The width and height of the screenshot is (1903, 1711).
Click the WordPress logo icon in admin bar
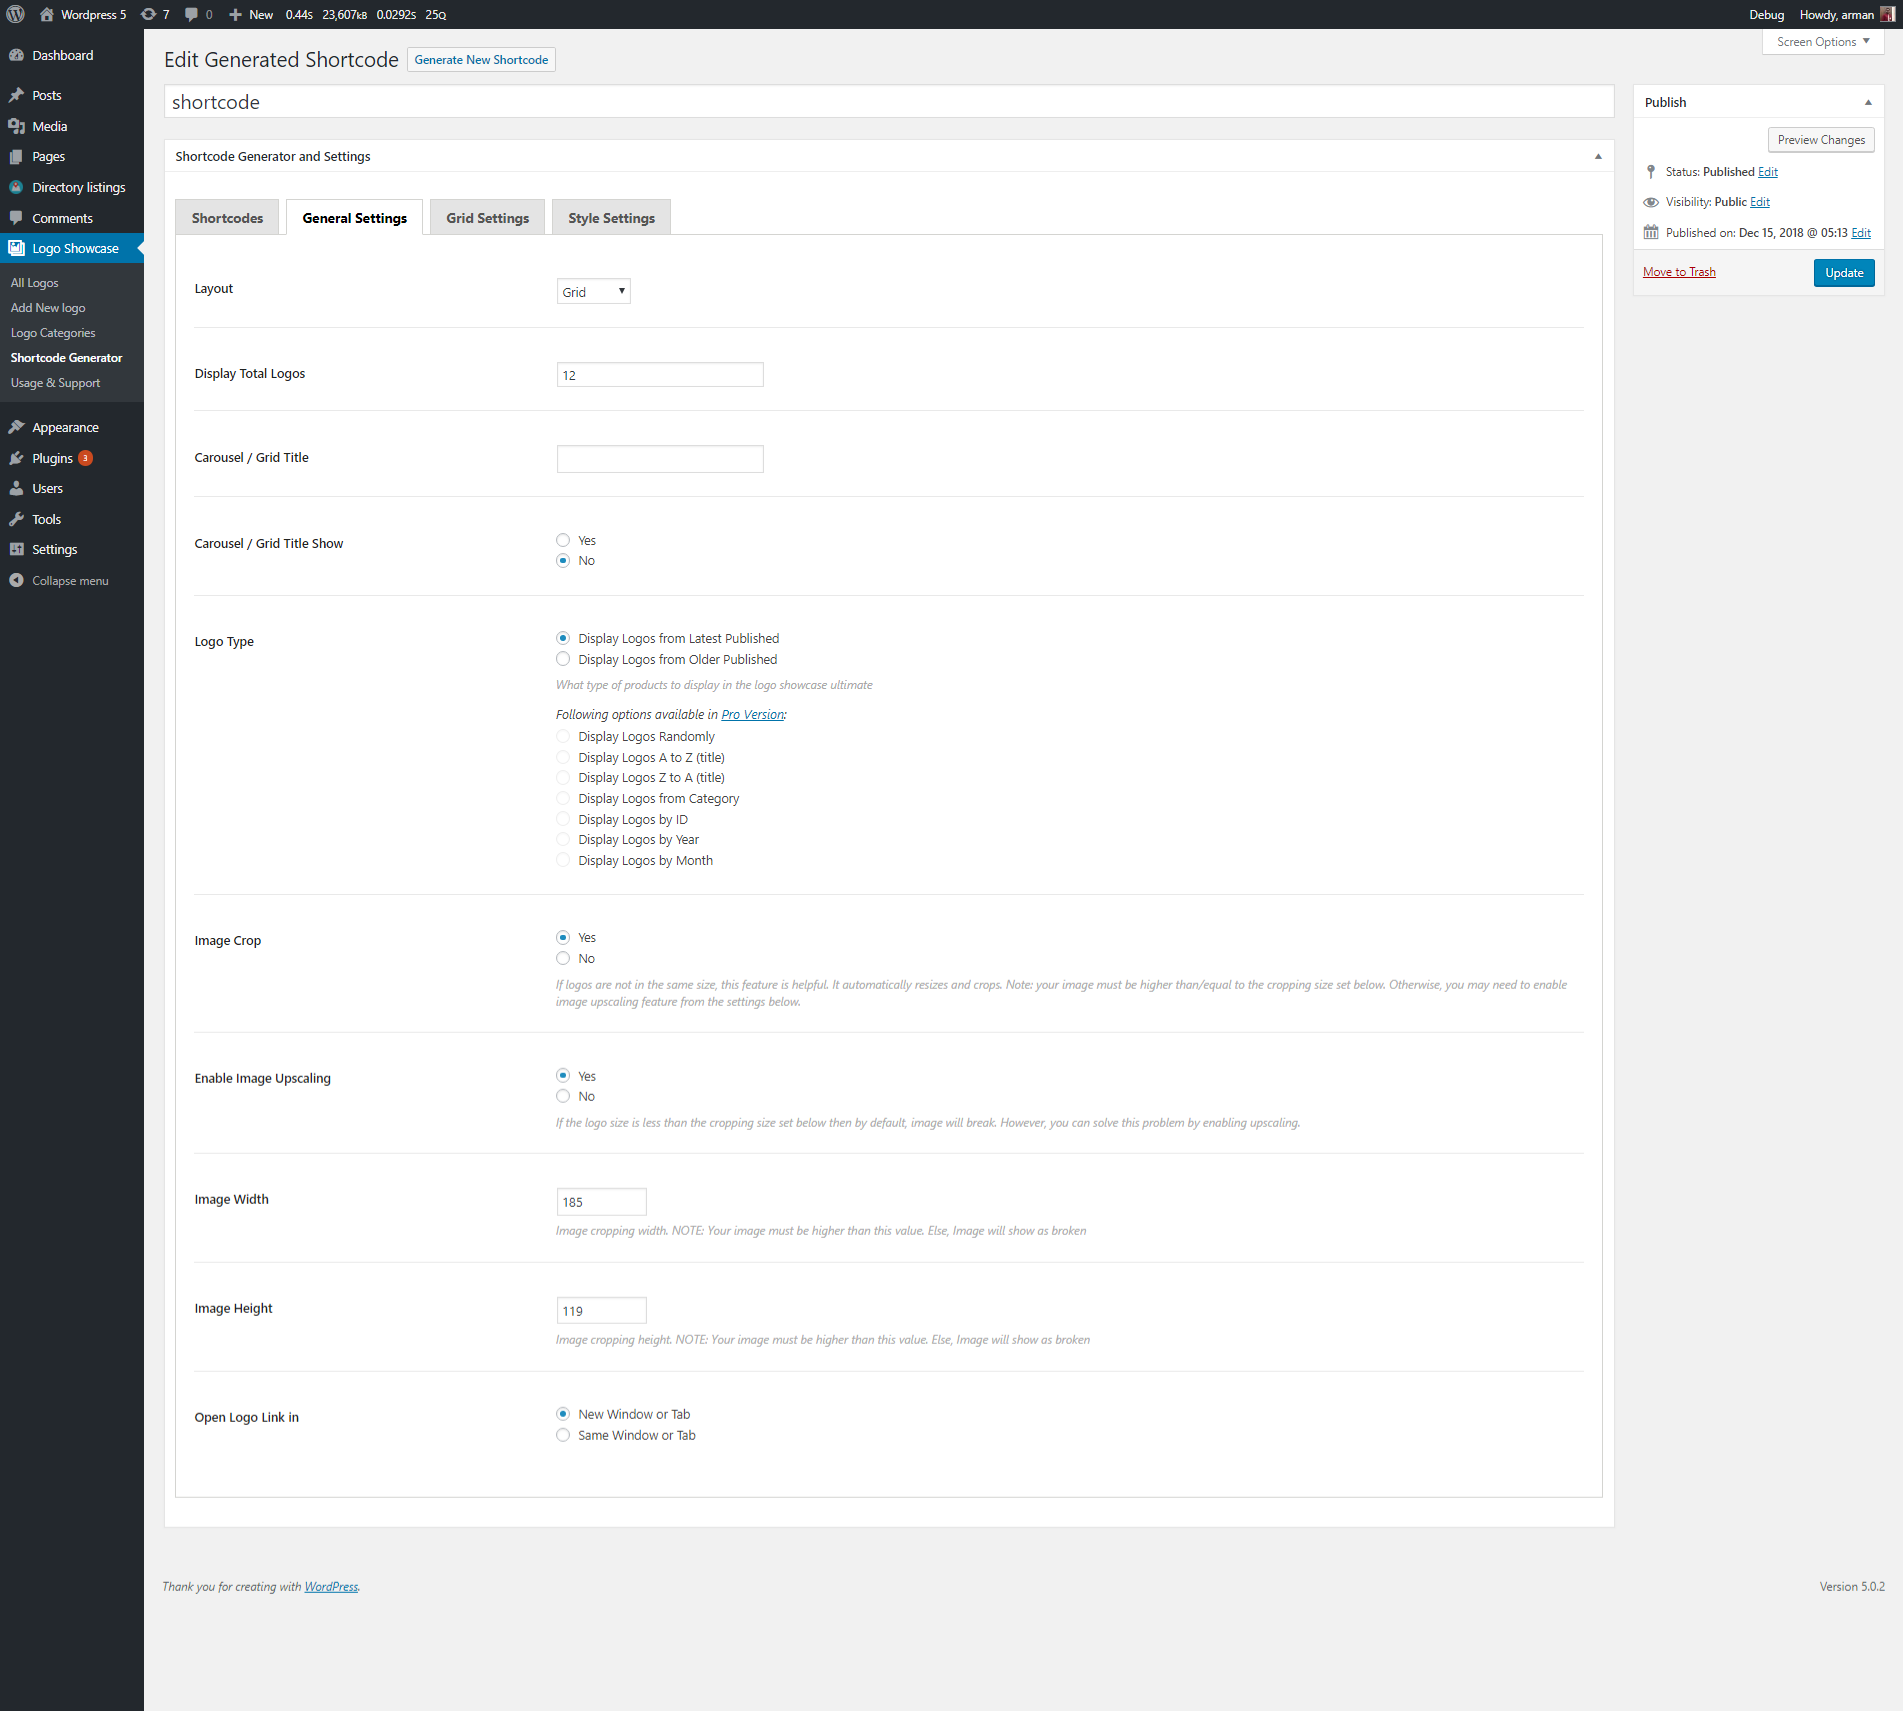pos(15,14)
